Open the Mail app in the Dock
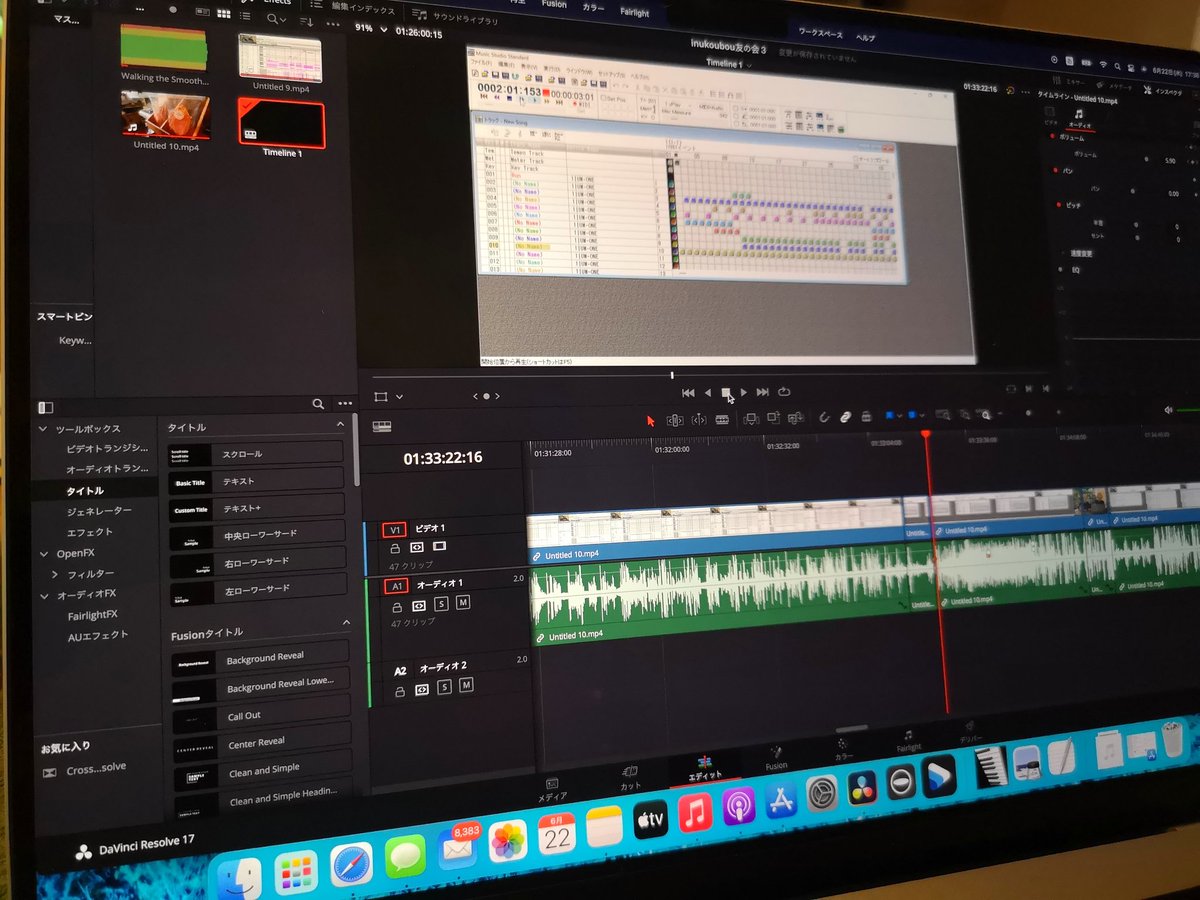The image size is (1200, 900). click(x=458, y=848)
